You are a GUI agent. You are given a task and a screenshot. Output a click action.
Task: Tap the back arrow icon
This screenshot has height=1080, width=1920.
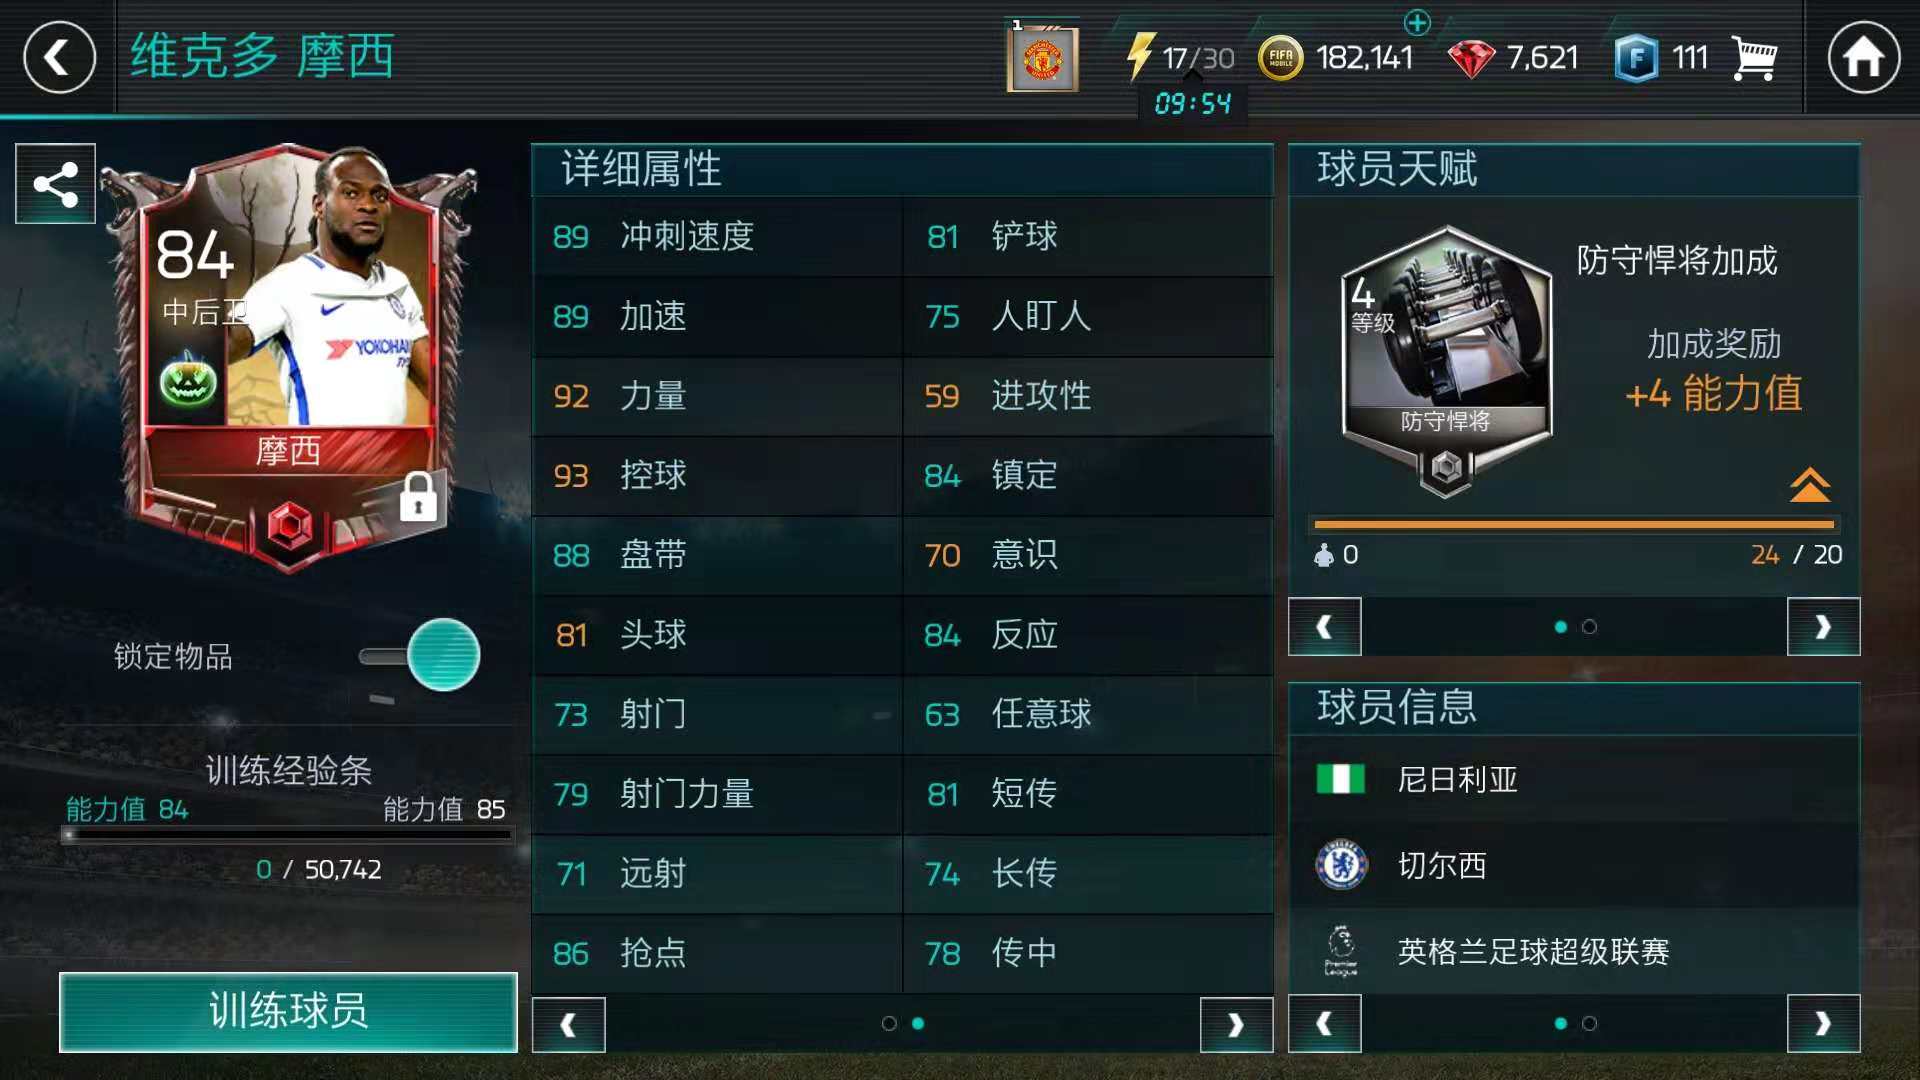[59, 58]
